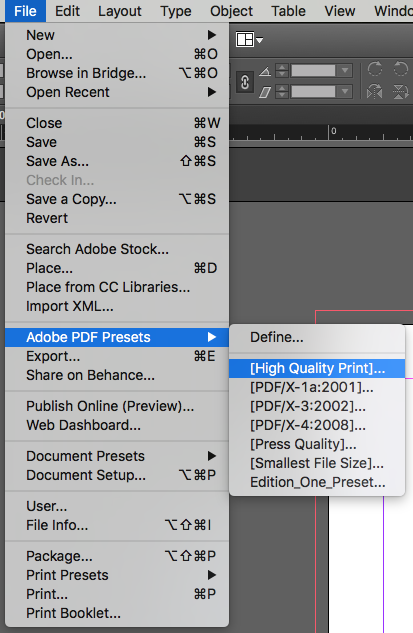Open the Edit menu
The image size is (413, 633).
67,11
